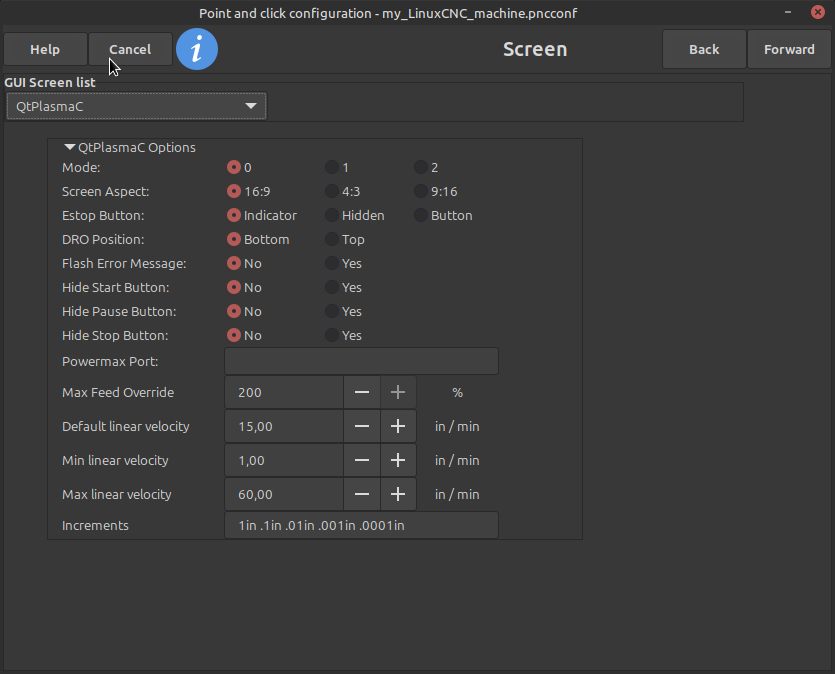Image resolution: width=835 pixels, height=674 pixels.
Task: Click the Max Feed Override value field
Action: click(284, 392)
